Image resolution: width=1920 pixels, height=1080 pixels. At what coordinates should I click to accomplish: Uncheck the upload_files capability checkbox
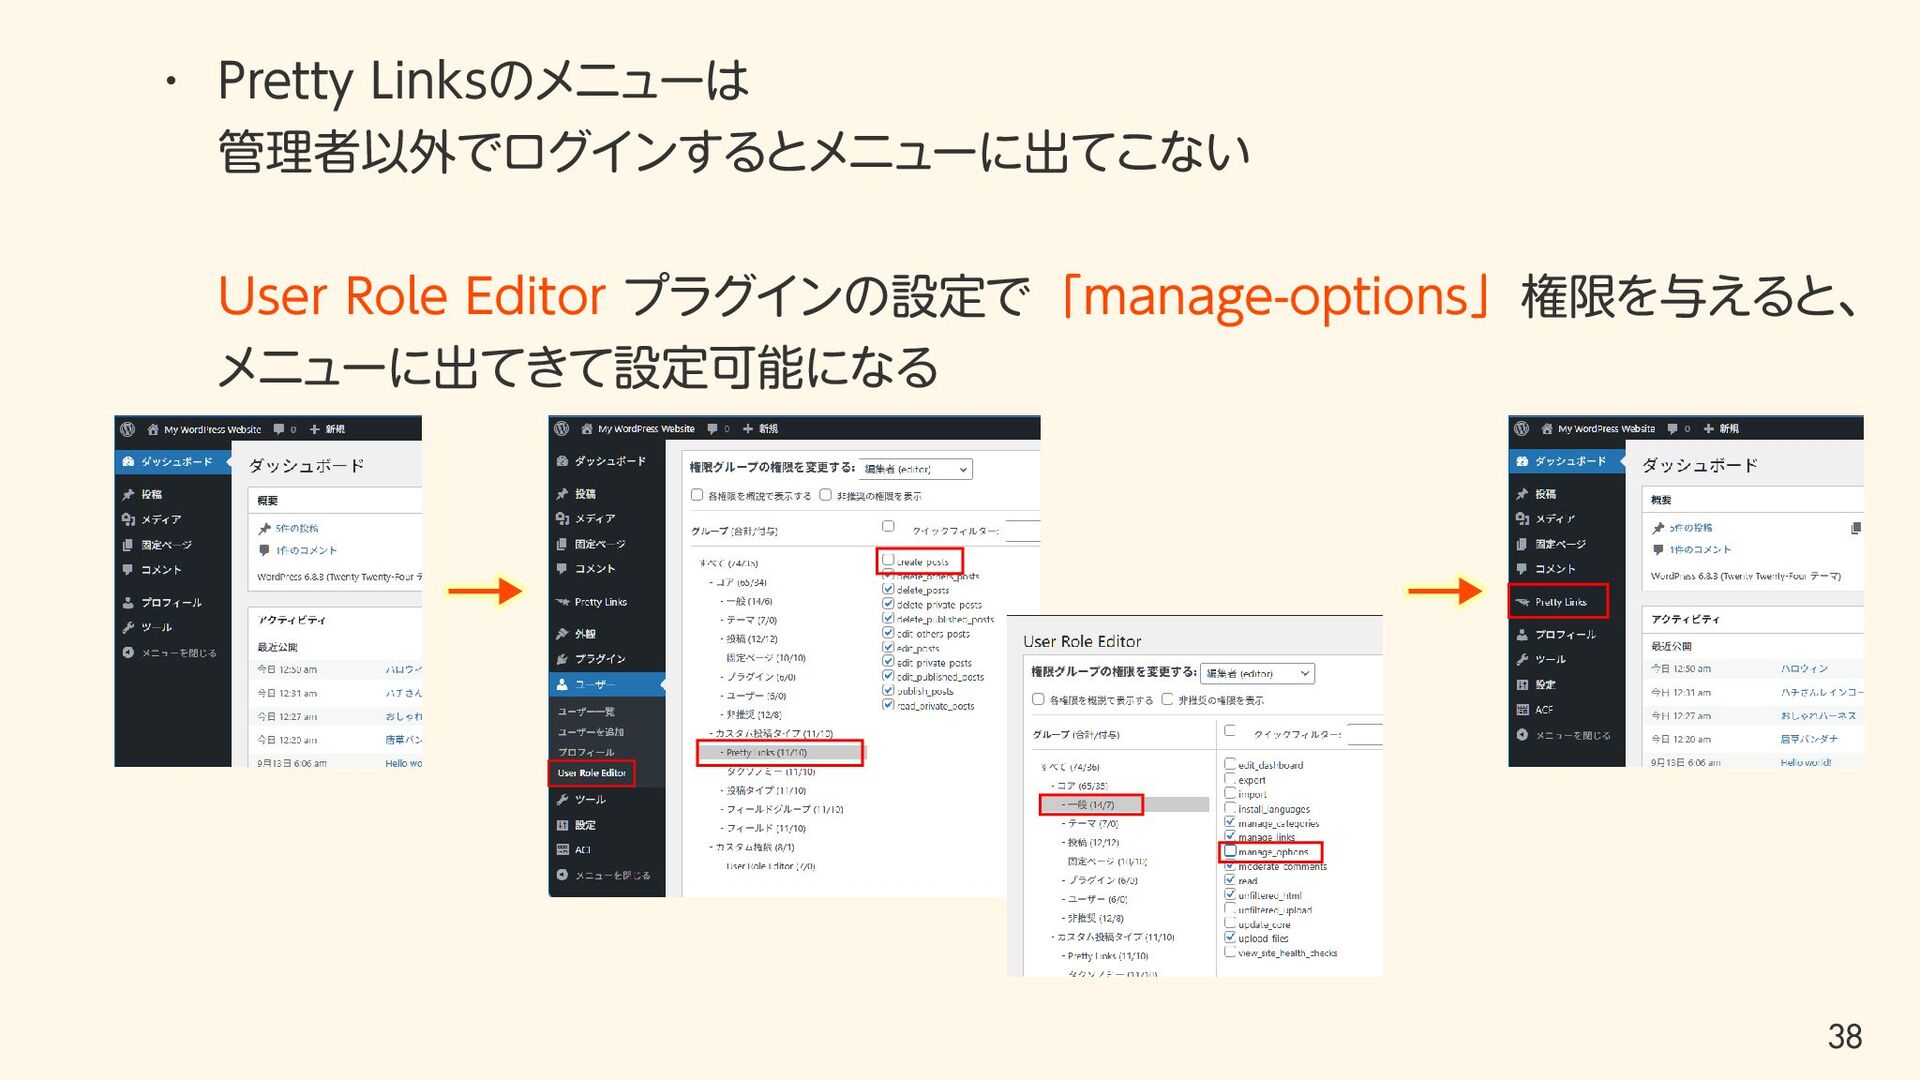(x=1231, y=937)
